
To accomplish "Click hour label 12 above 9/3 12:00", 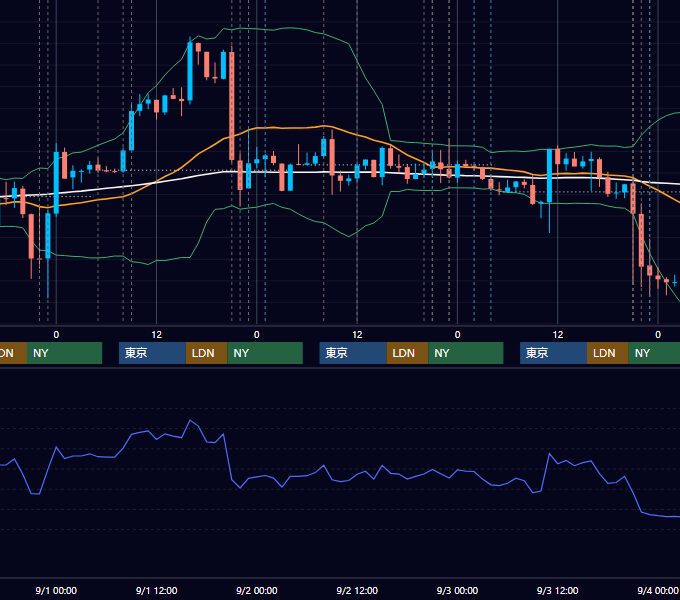I will 558,335.
